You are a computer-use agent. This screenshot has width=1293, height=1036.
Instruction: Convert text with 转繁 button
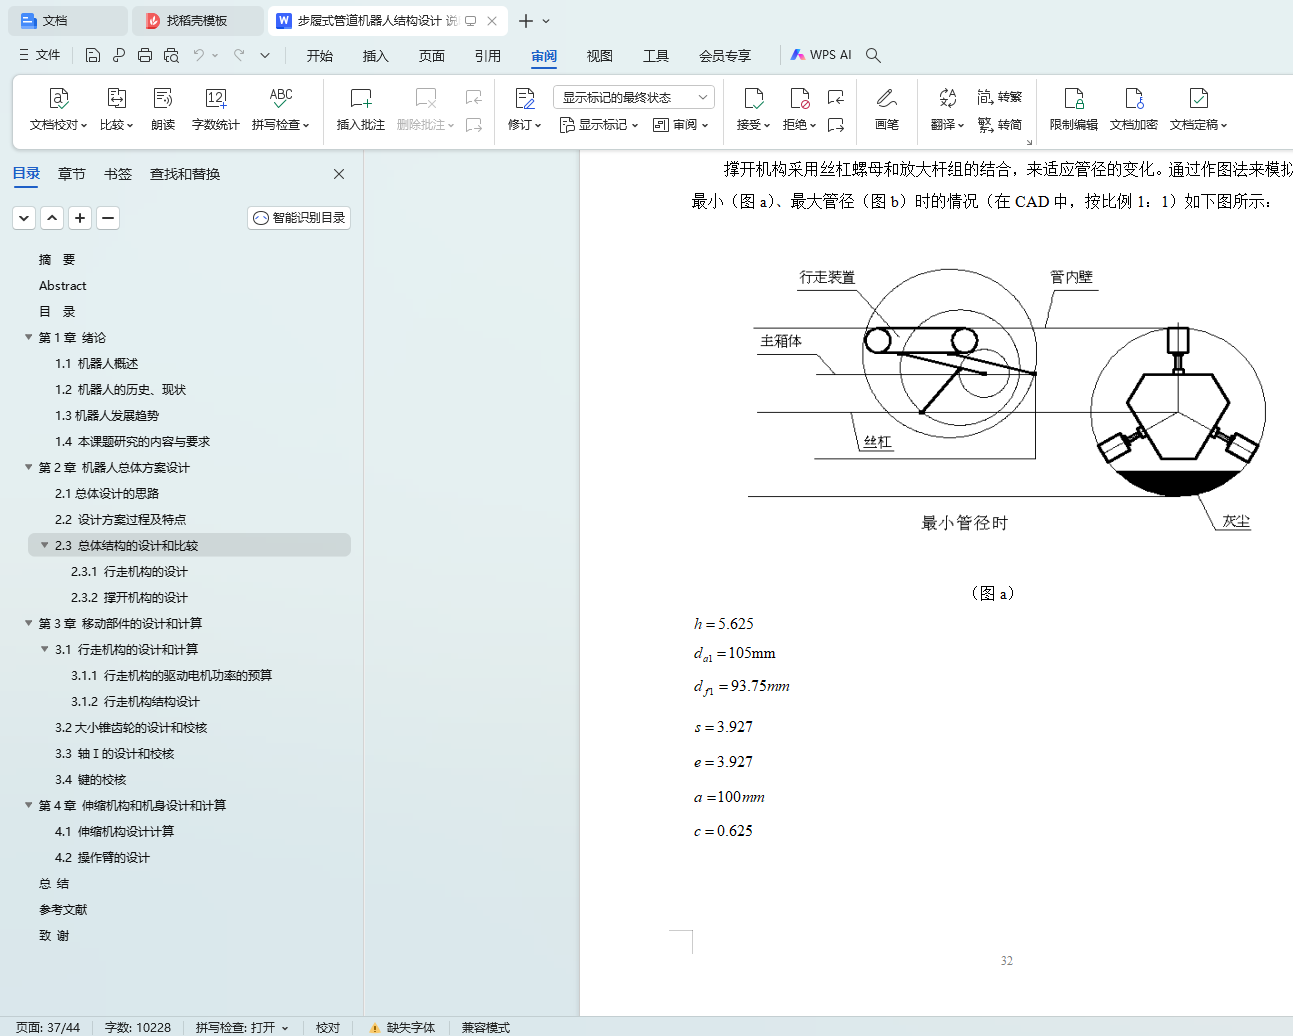1000,97
